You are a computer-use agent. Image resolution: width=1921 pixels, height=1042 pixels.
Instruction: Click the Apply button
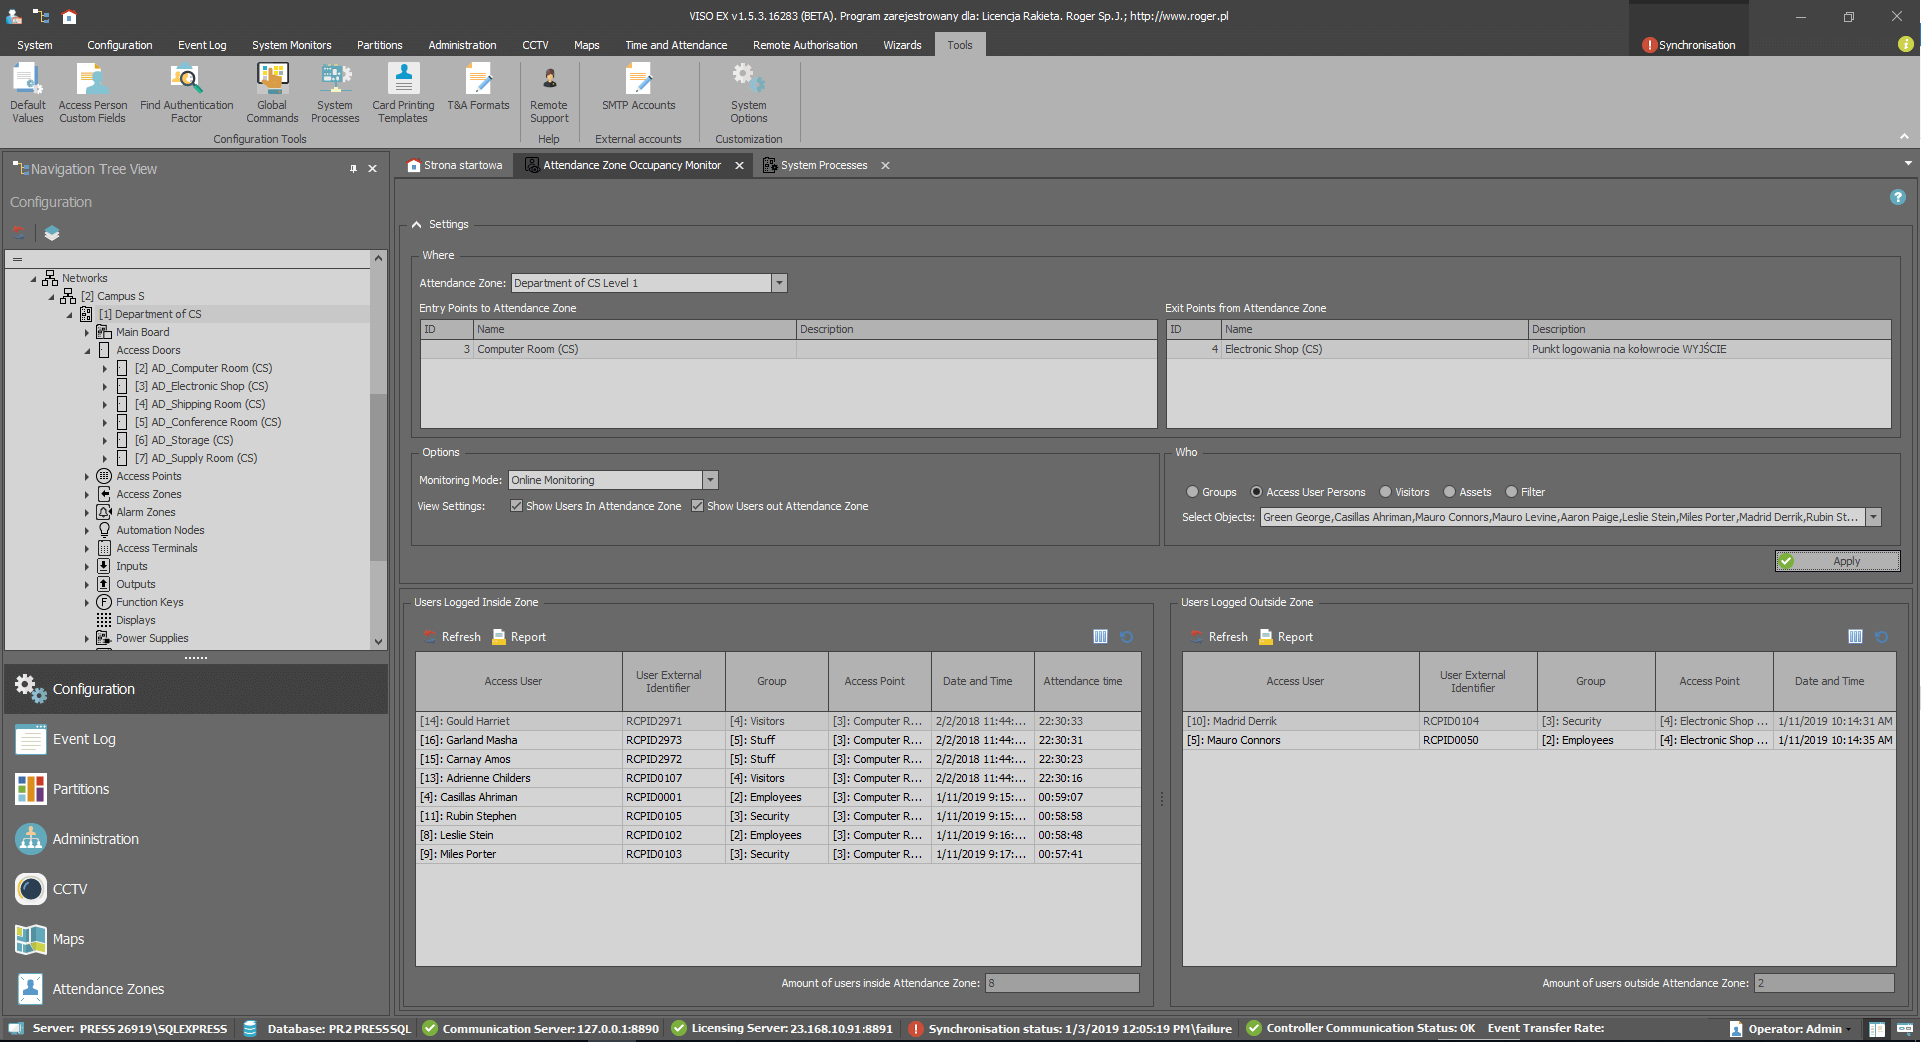coord(1837,561)
